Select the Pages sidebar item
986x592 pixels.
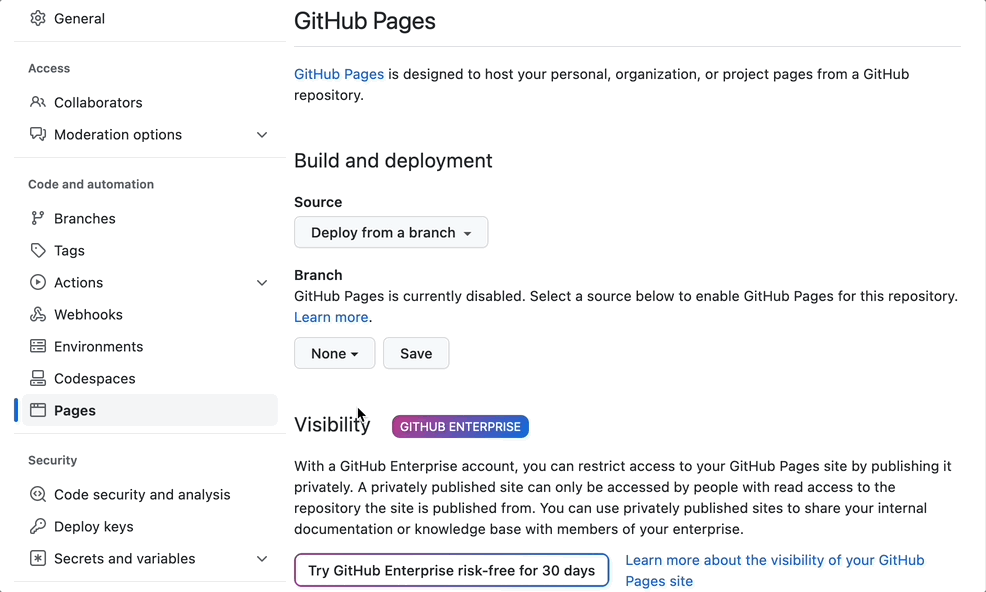(x=75, y=411)
